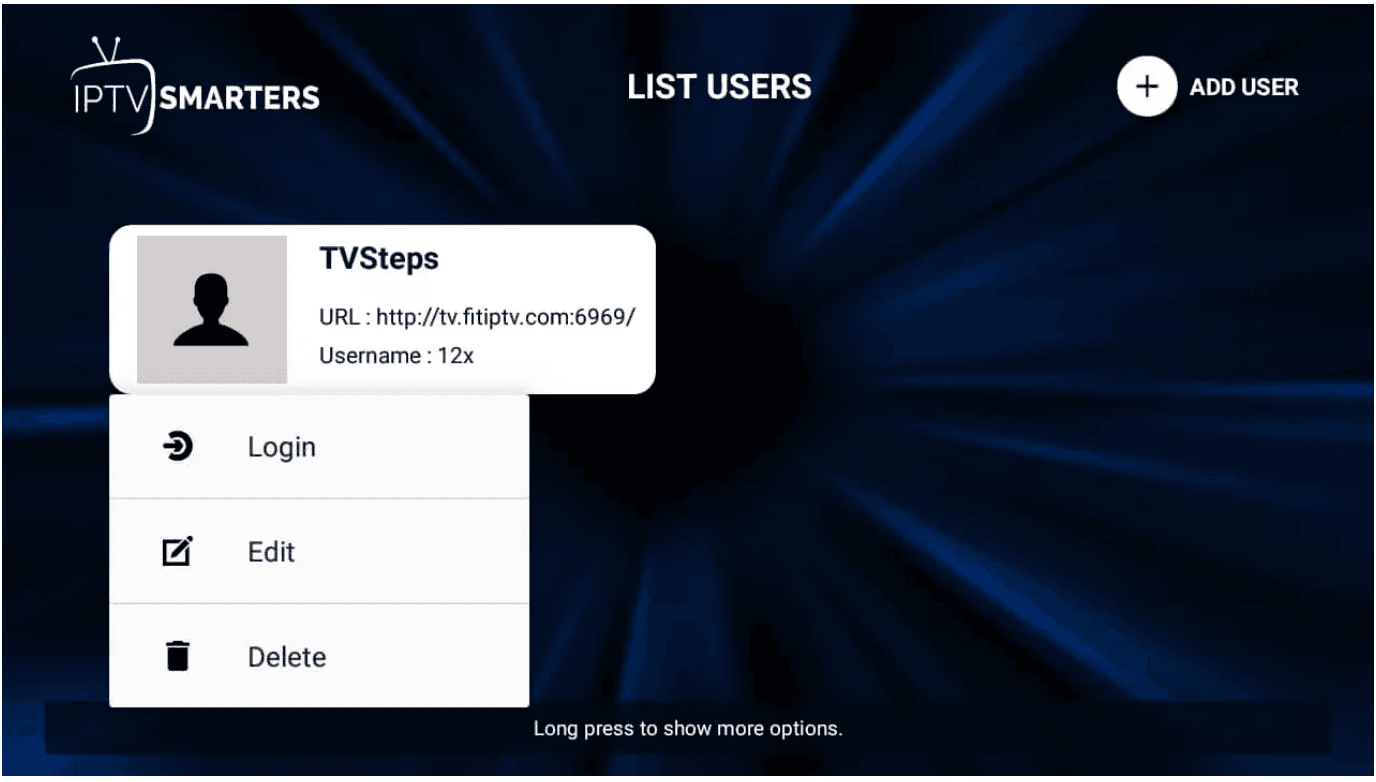
Task: Select Delete from the context menu
Action: [x=286, y=657]
